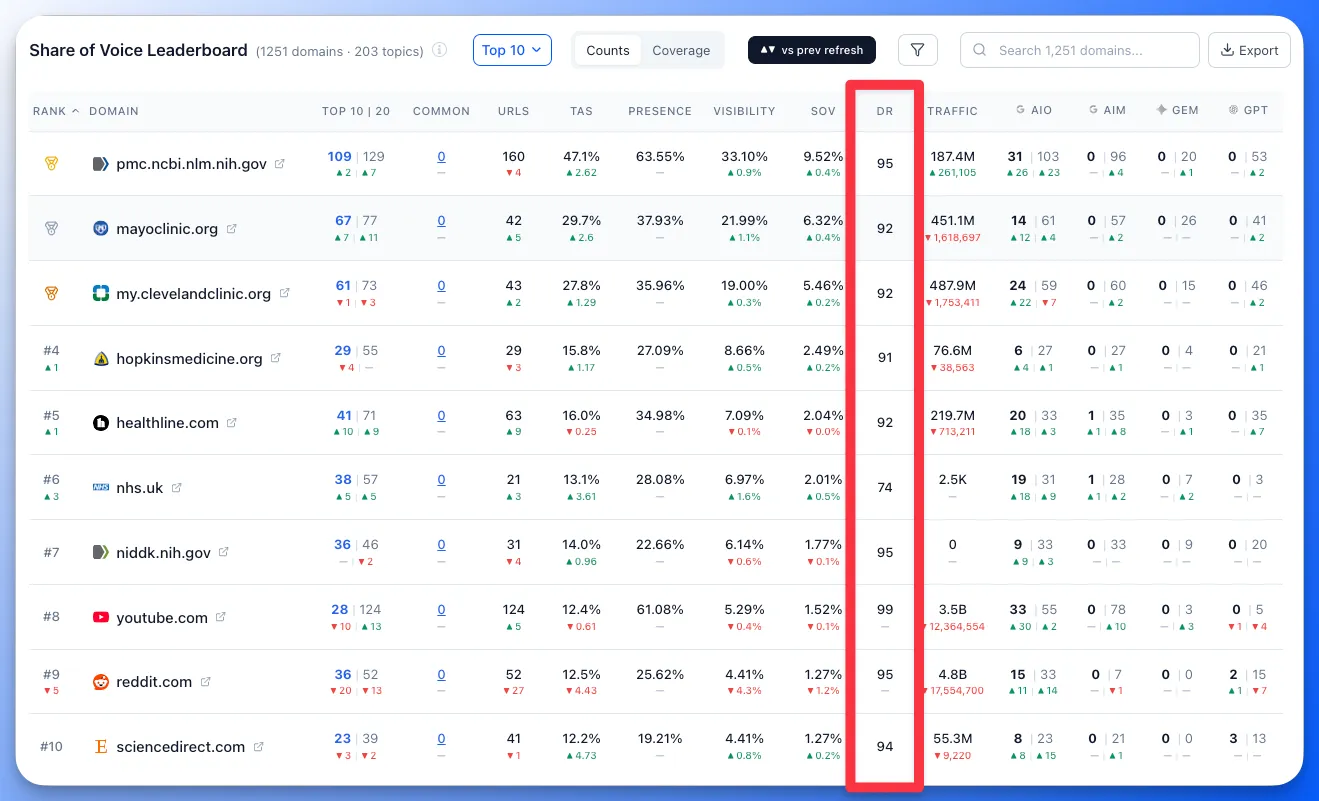Screen dimensions: 1319x801
Task: Open common count link for youtube.com
Action: point(441,609)
